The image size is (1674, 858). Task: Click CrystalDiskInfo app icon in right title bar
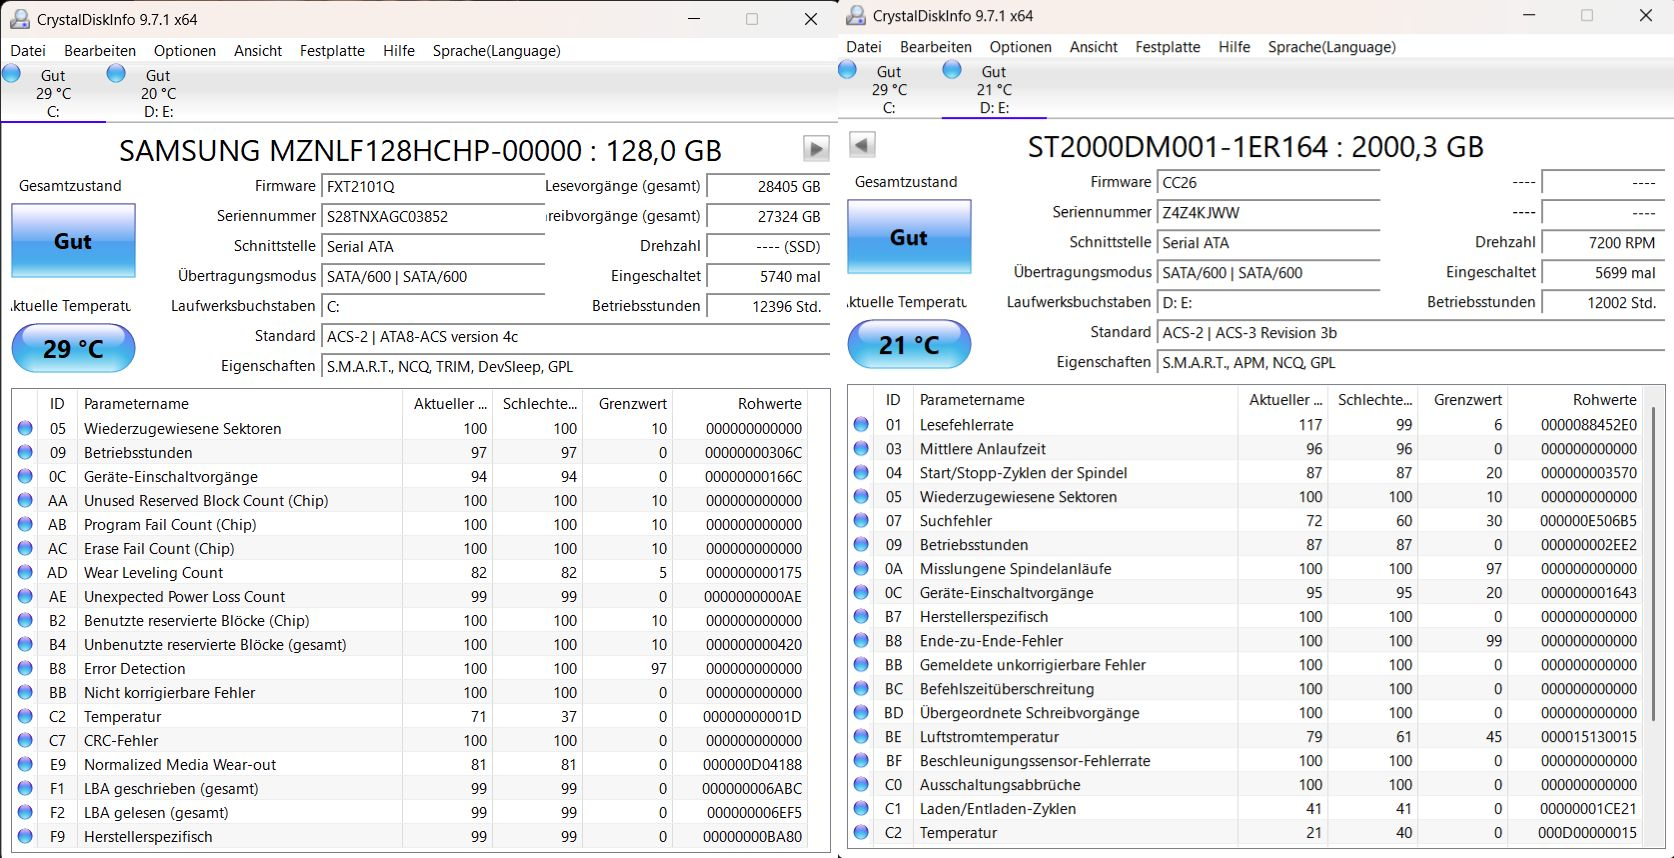856,15
